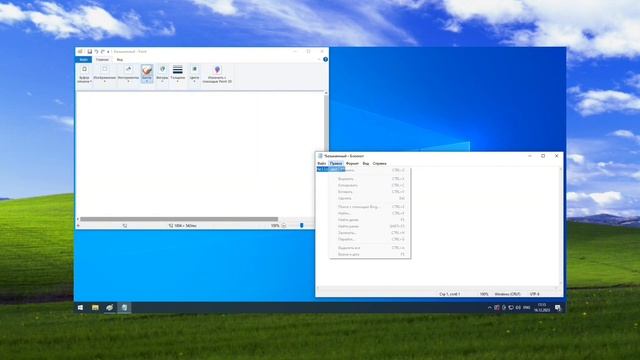Open the Help menu in Notepad

[380, 163]
